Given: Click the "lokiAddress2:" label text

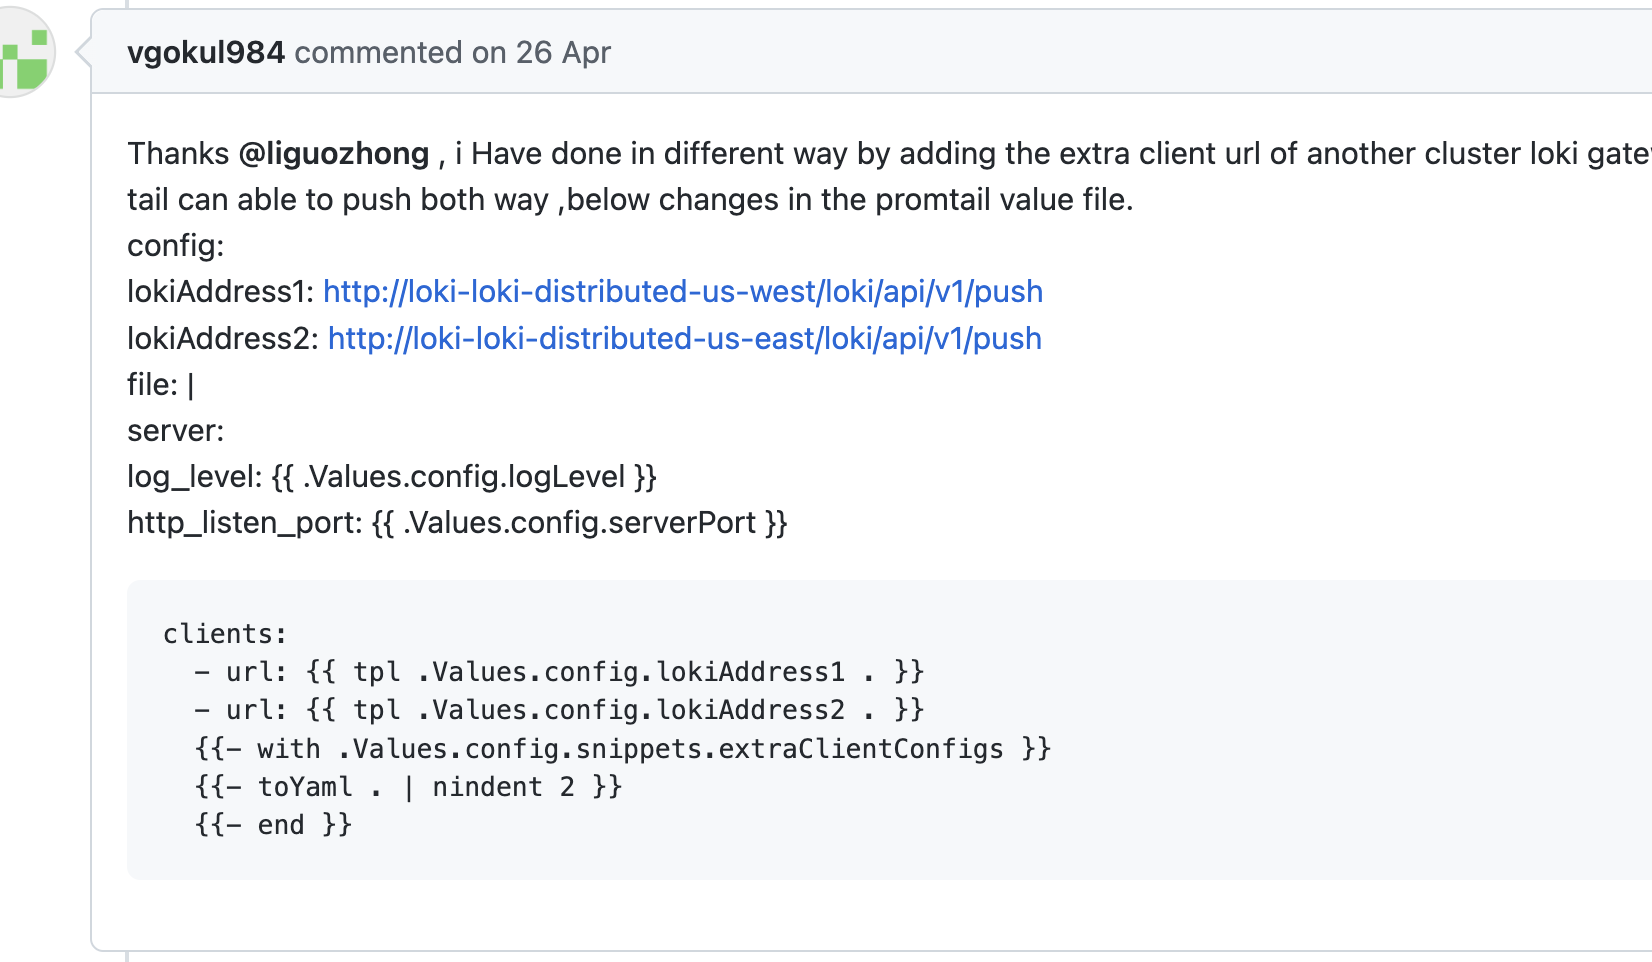Looking at the screenshot, I should (223, 339).
